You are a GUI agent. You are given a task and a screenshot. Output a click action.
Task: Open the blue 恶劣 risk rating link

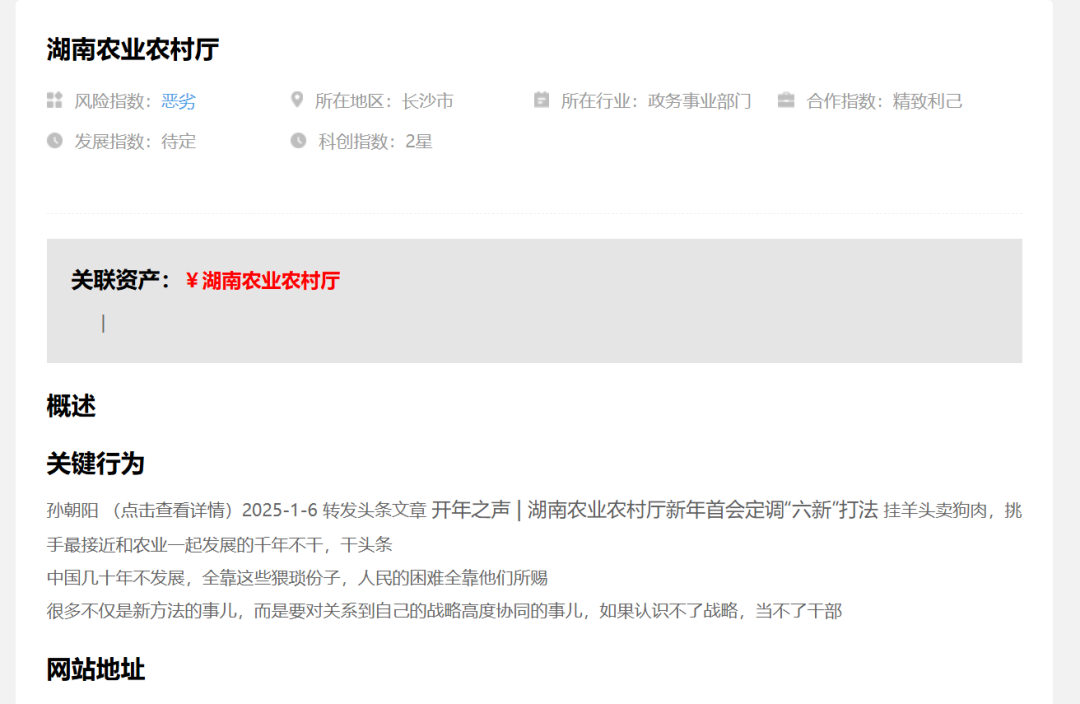click(178, 101)
